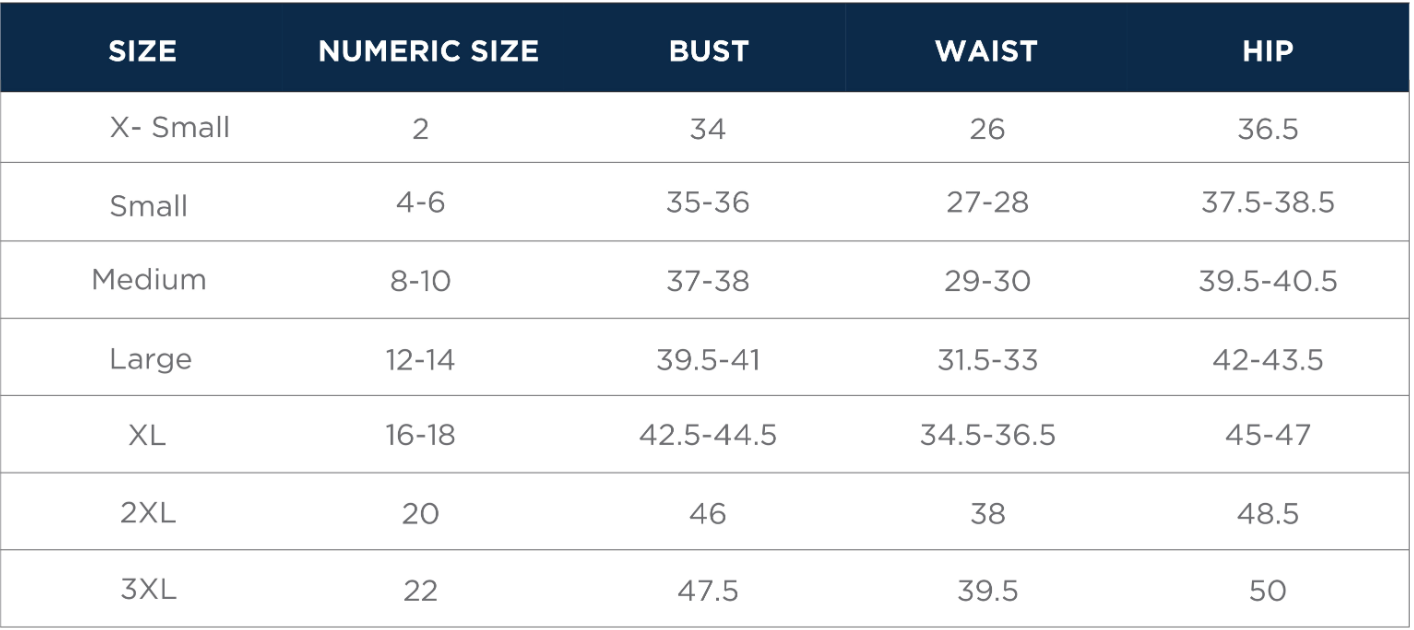
Task: Click hip value 48.5 cell
Action: pos(1268,513)
